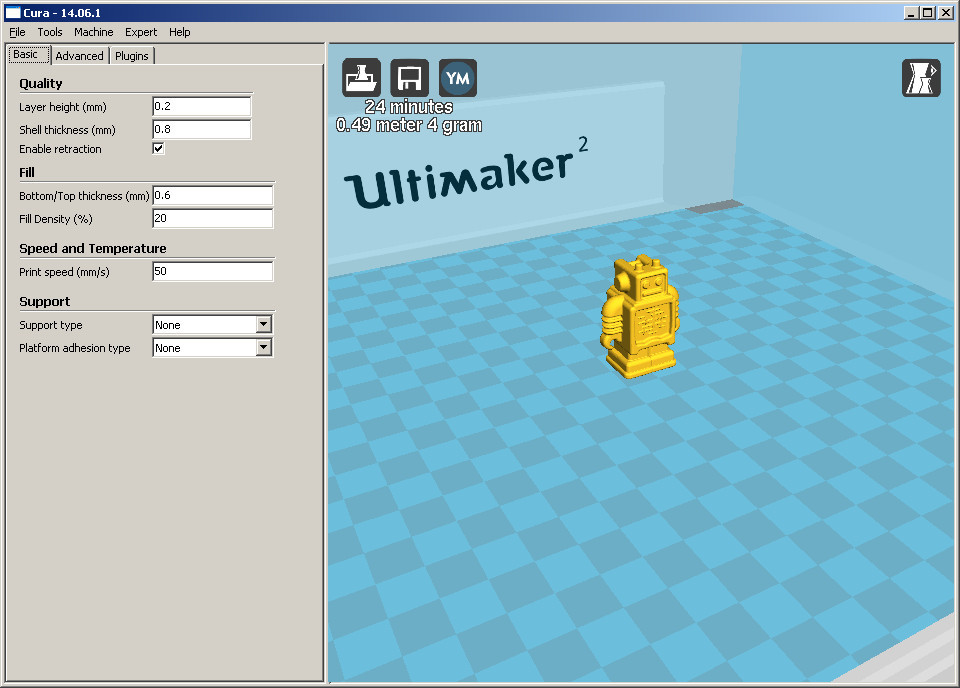Open the Support type dropdown
Viewport: 960px width, 688px height.
(x=212, y=324)
